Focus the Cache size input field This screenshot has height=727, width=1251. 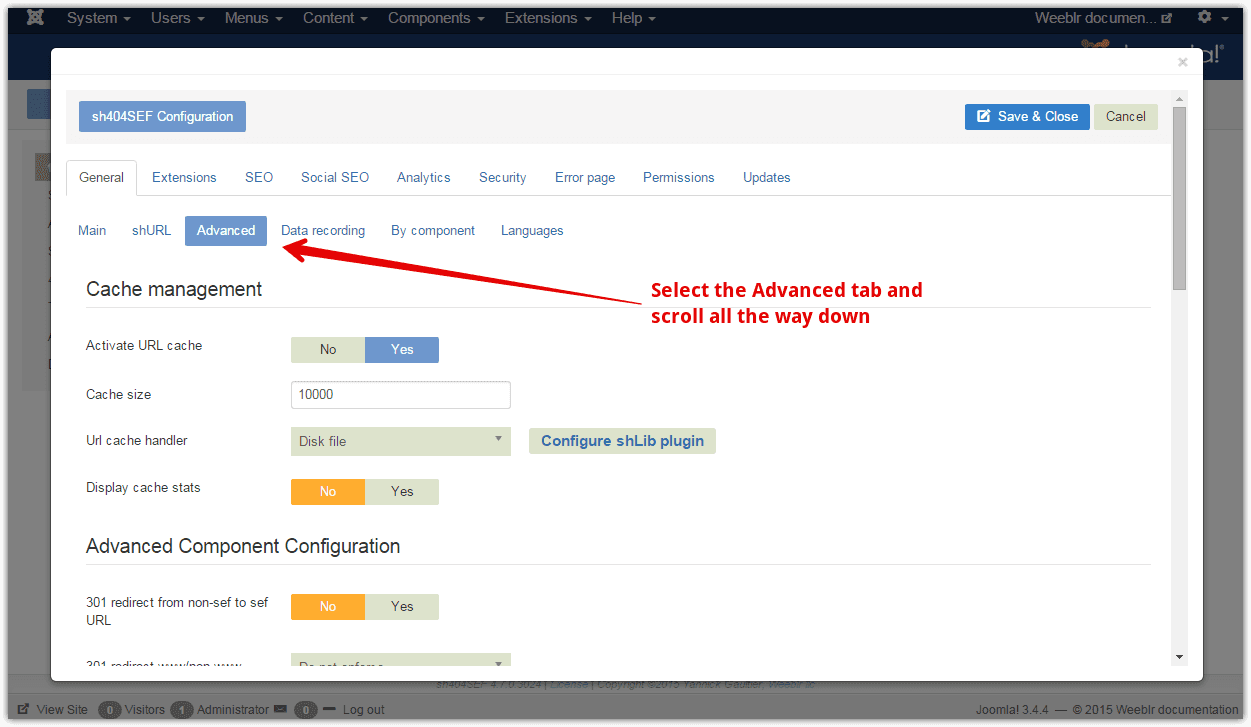(401, 394)
